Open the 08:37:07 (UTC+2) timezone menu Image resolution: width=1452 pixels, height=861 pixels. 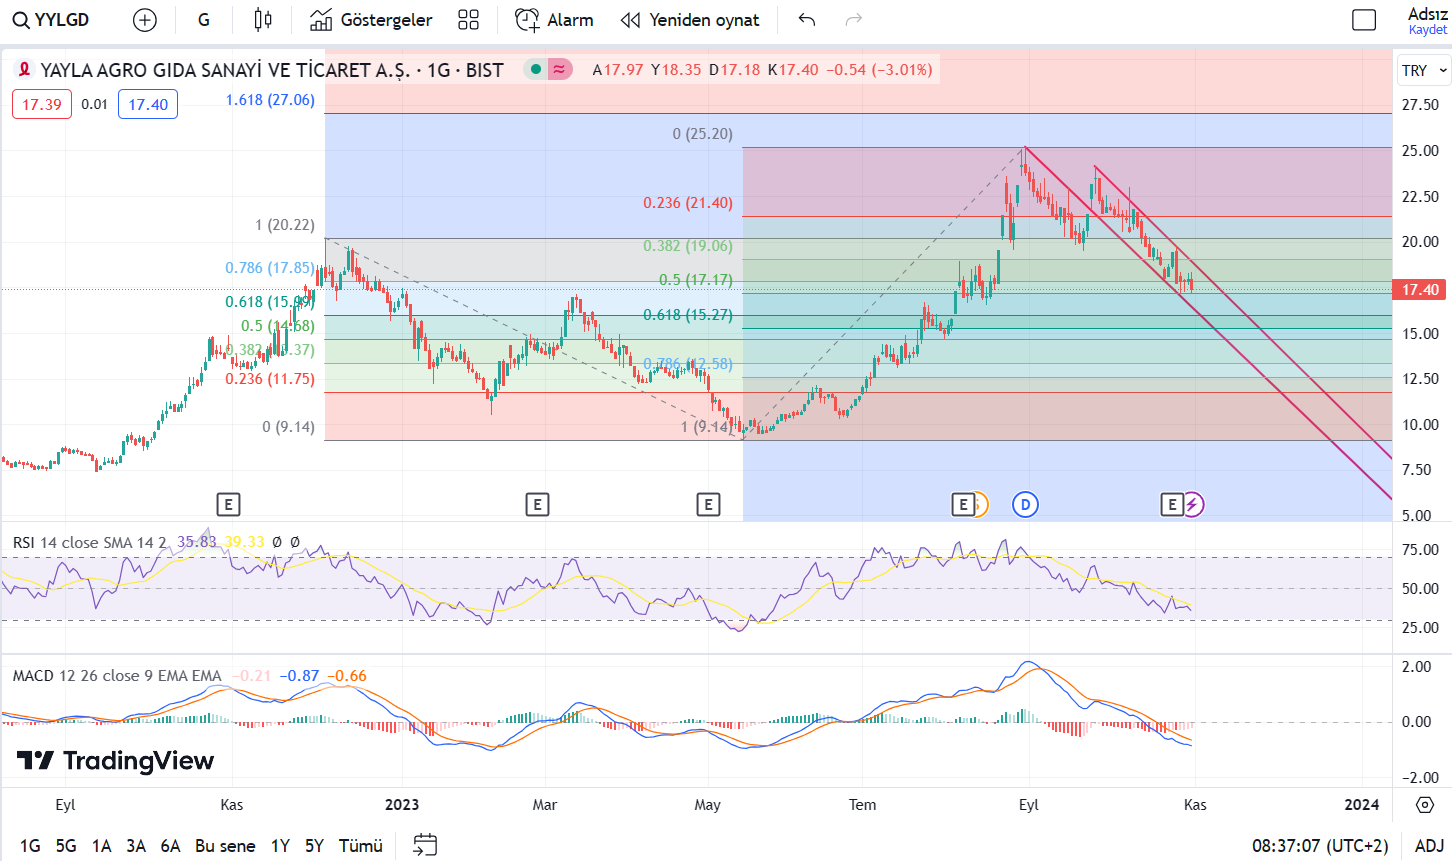[x=1320, y=846]
